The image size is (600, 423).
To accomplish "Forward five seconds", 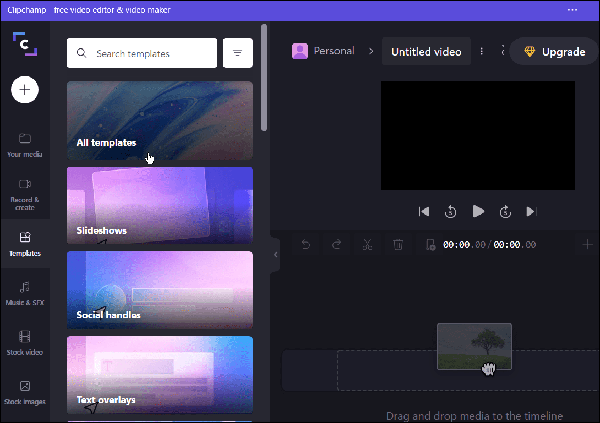I will tap(505, 211).
